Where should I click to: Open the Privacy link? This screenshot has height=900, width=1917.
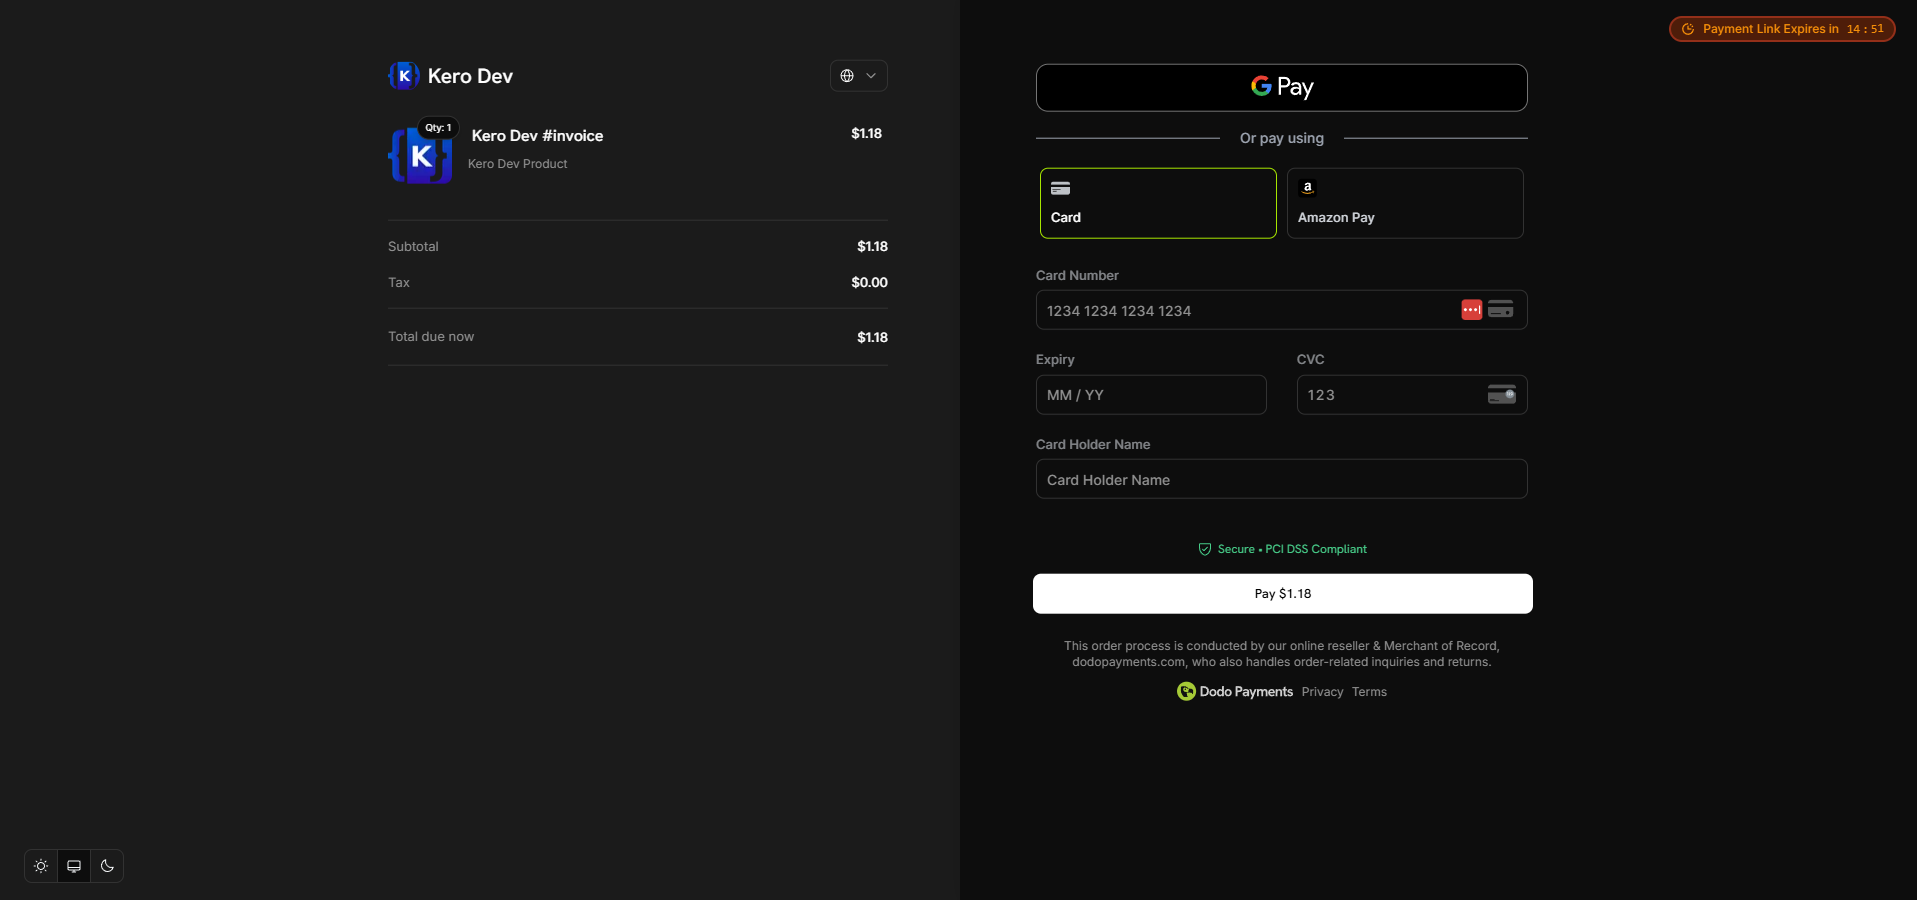click(1322, 692)
